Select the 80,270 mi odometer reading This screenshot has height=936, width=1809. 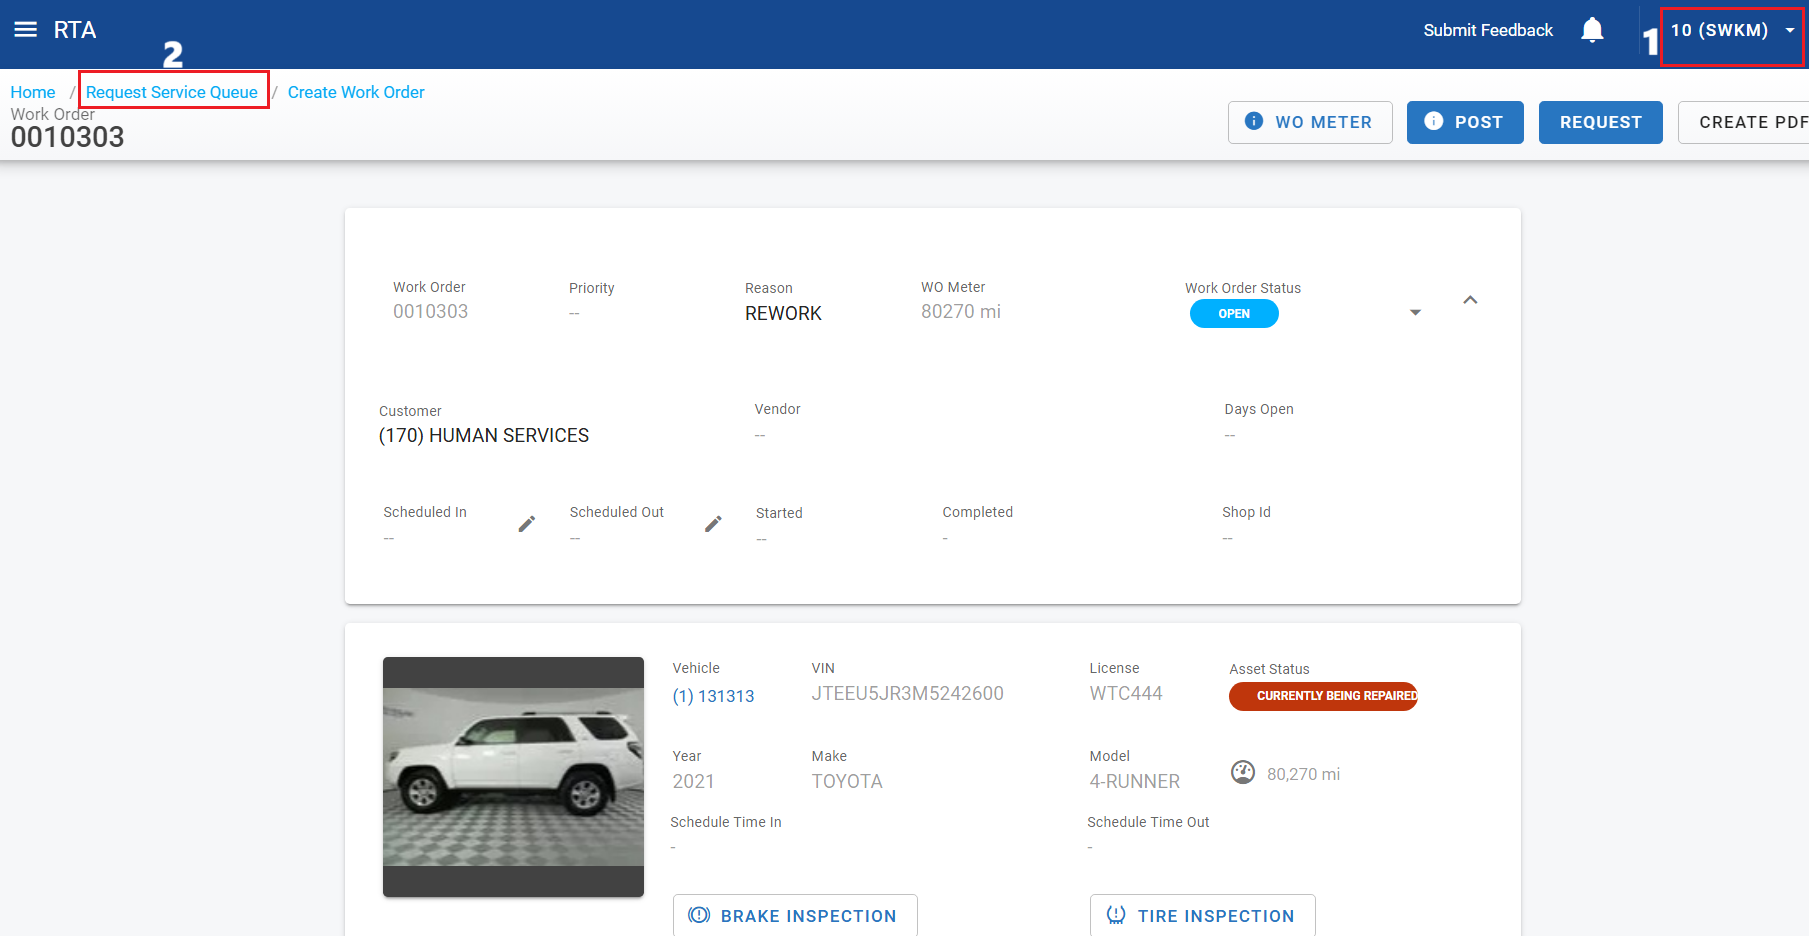[1303, 774]
